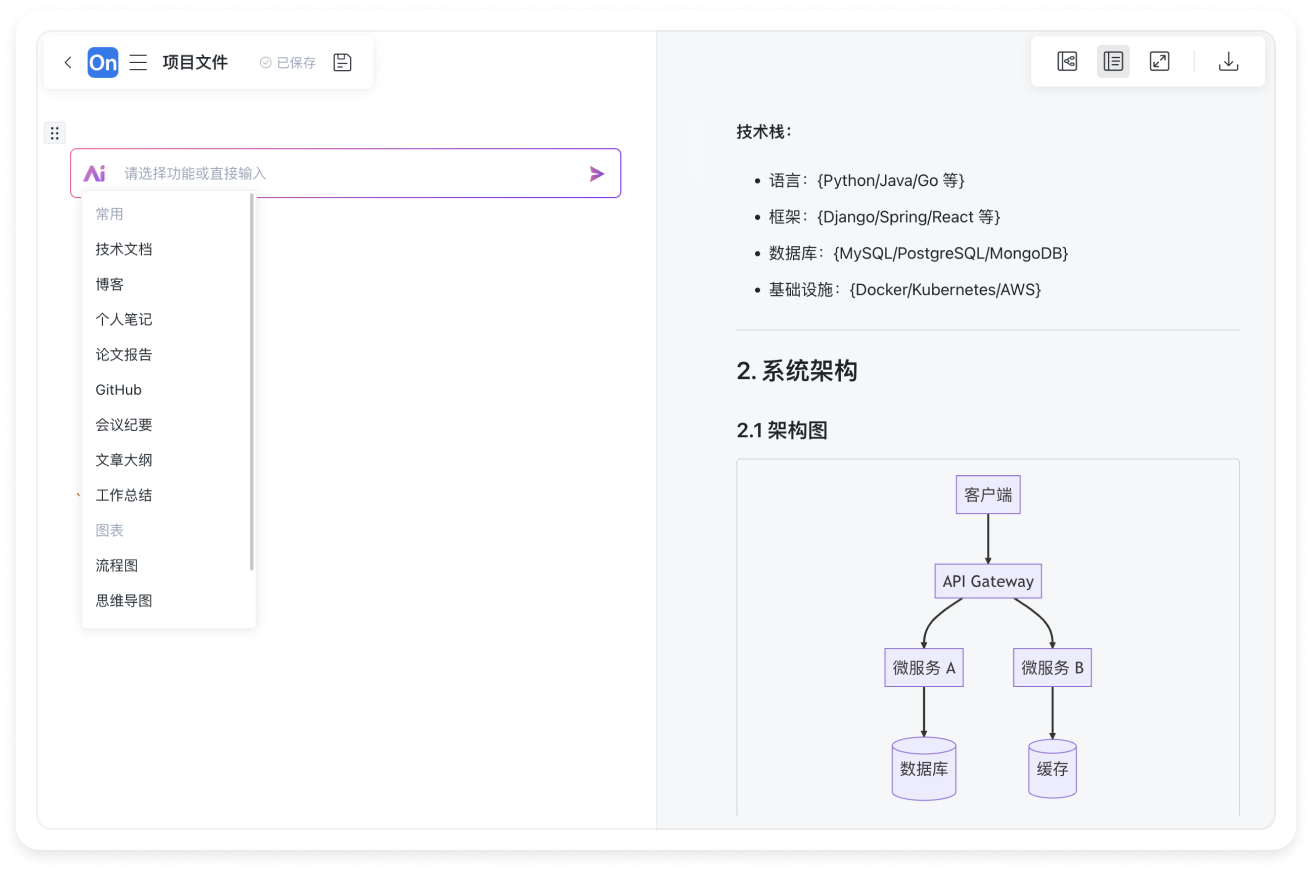Viewport: 1312px width, 872px height.
Task: Click the 已保存 saved status indicator
Action: (x=286, y=62)
